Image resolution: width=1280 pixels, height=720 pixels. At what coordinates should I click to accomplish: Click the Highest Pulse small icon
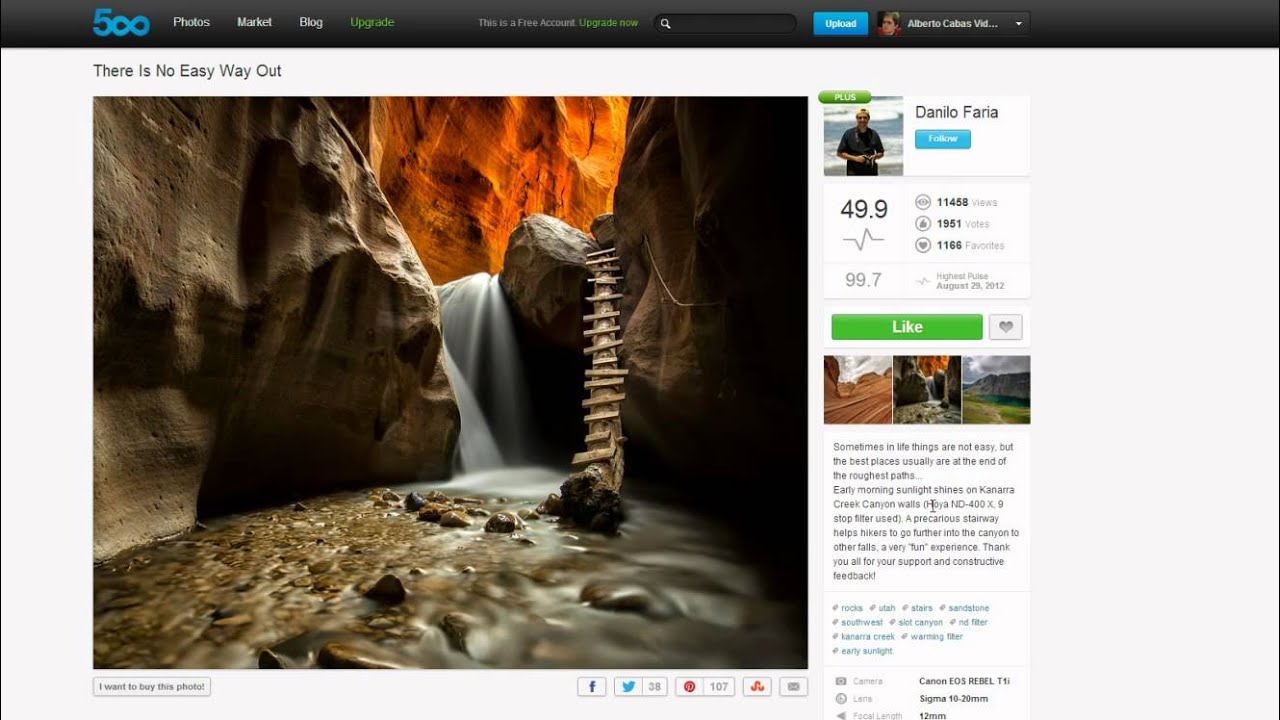(923, 281)
